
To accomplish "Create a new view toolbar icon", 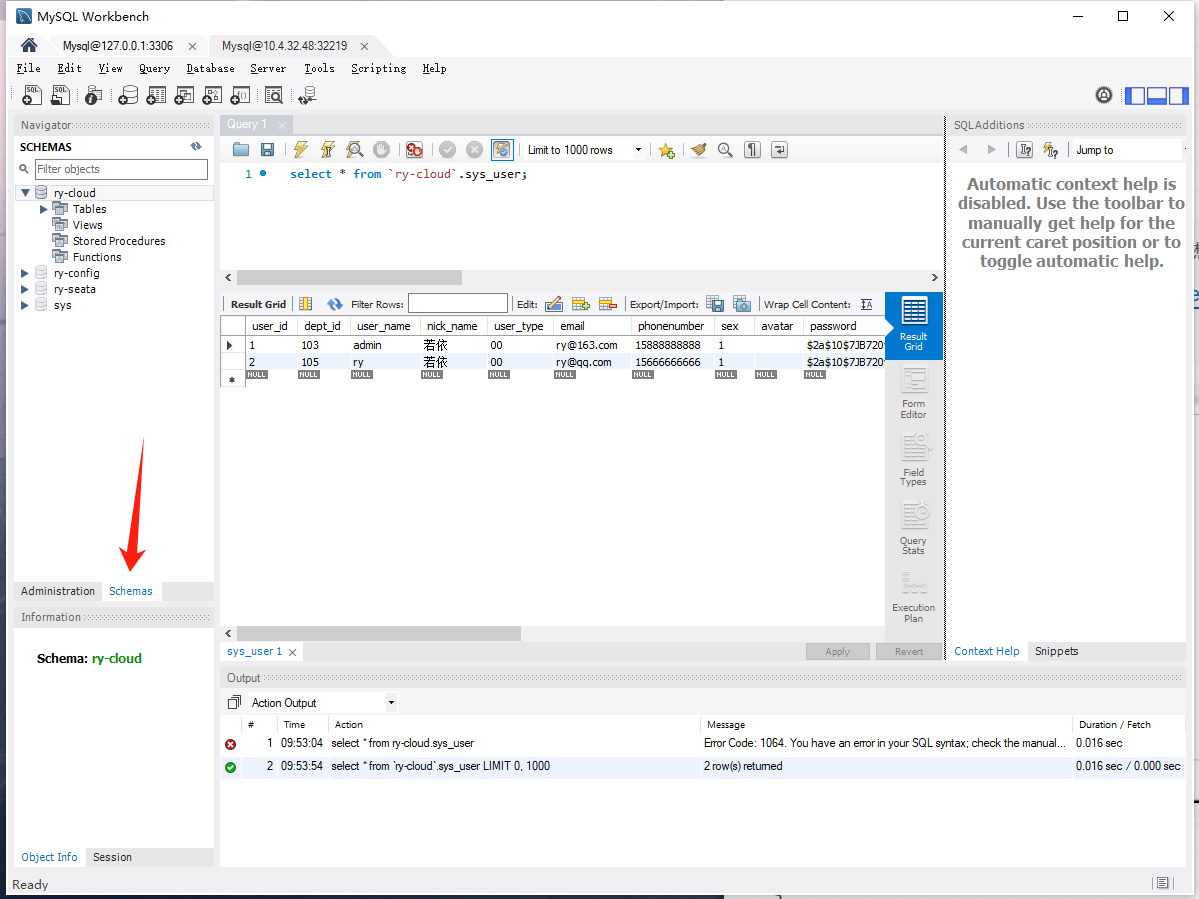I will tap(184, 95).
